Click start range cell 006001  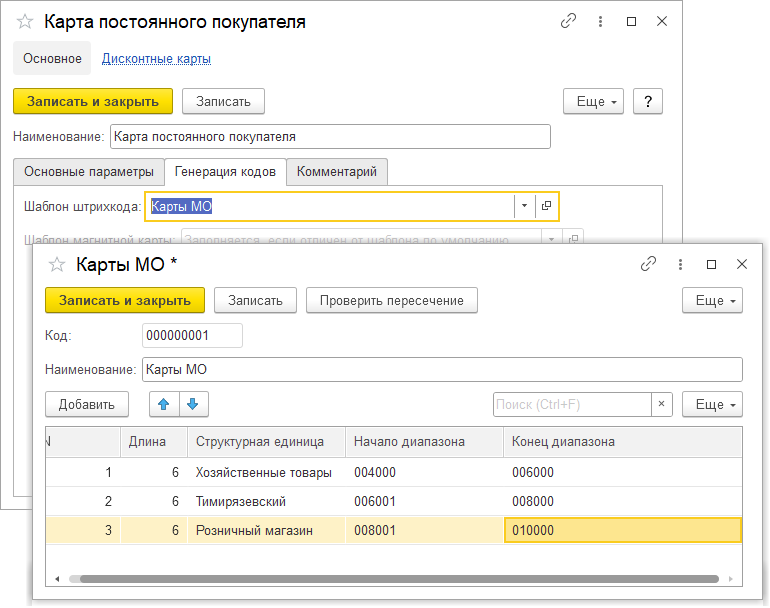(x=424, y=501)
